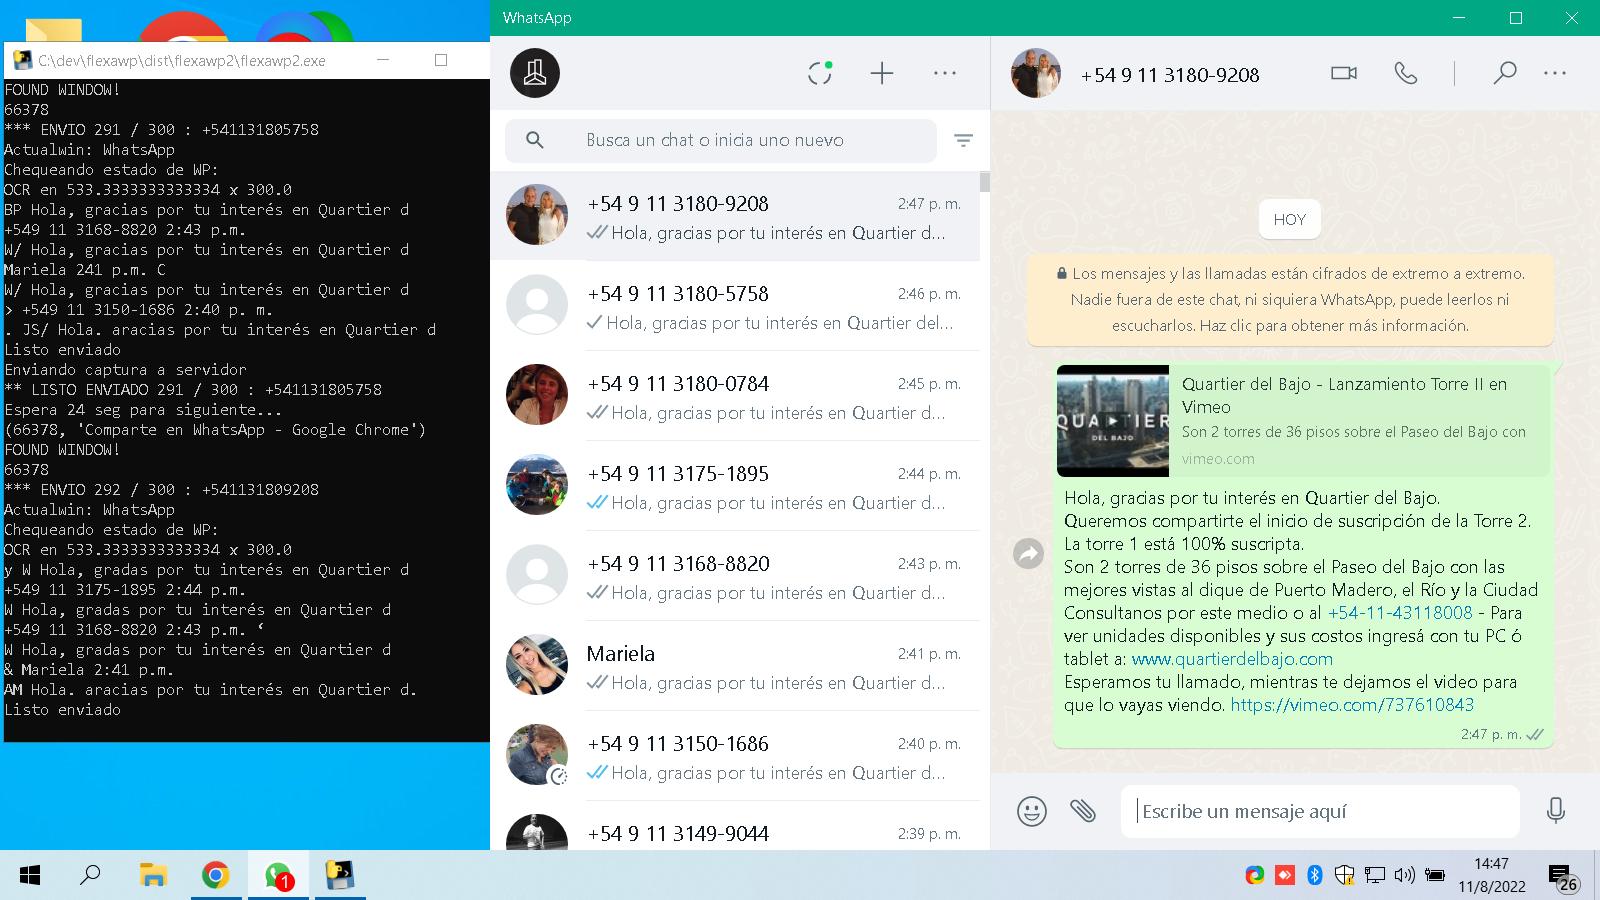
Task: Open the Mariela chat
Action: click(x=735, y=666)
